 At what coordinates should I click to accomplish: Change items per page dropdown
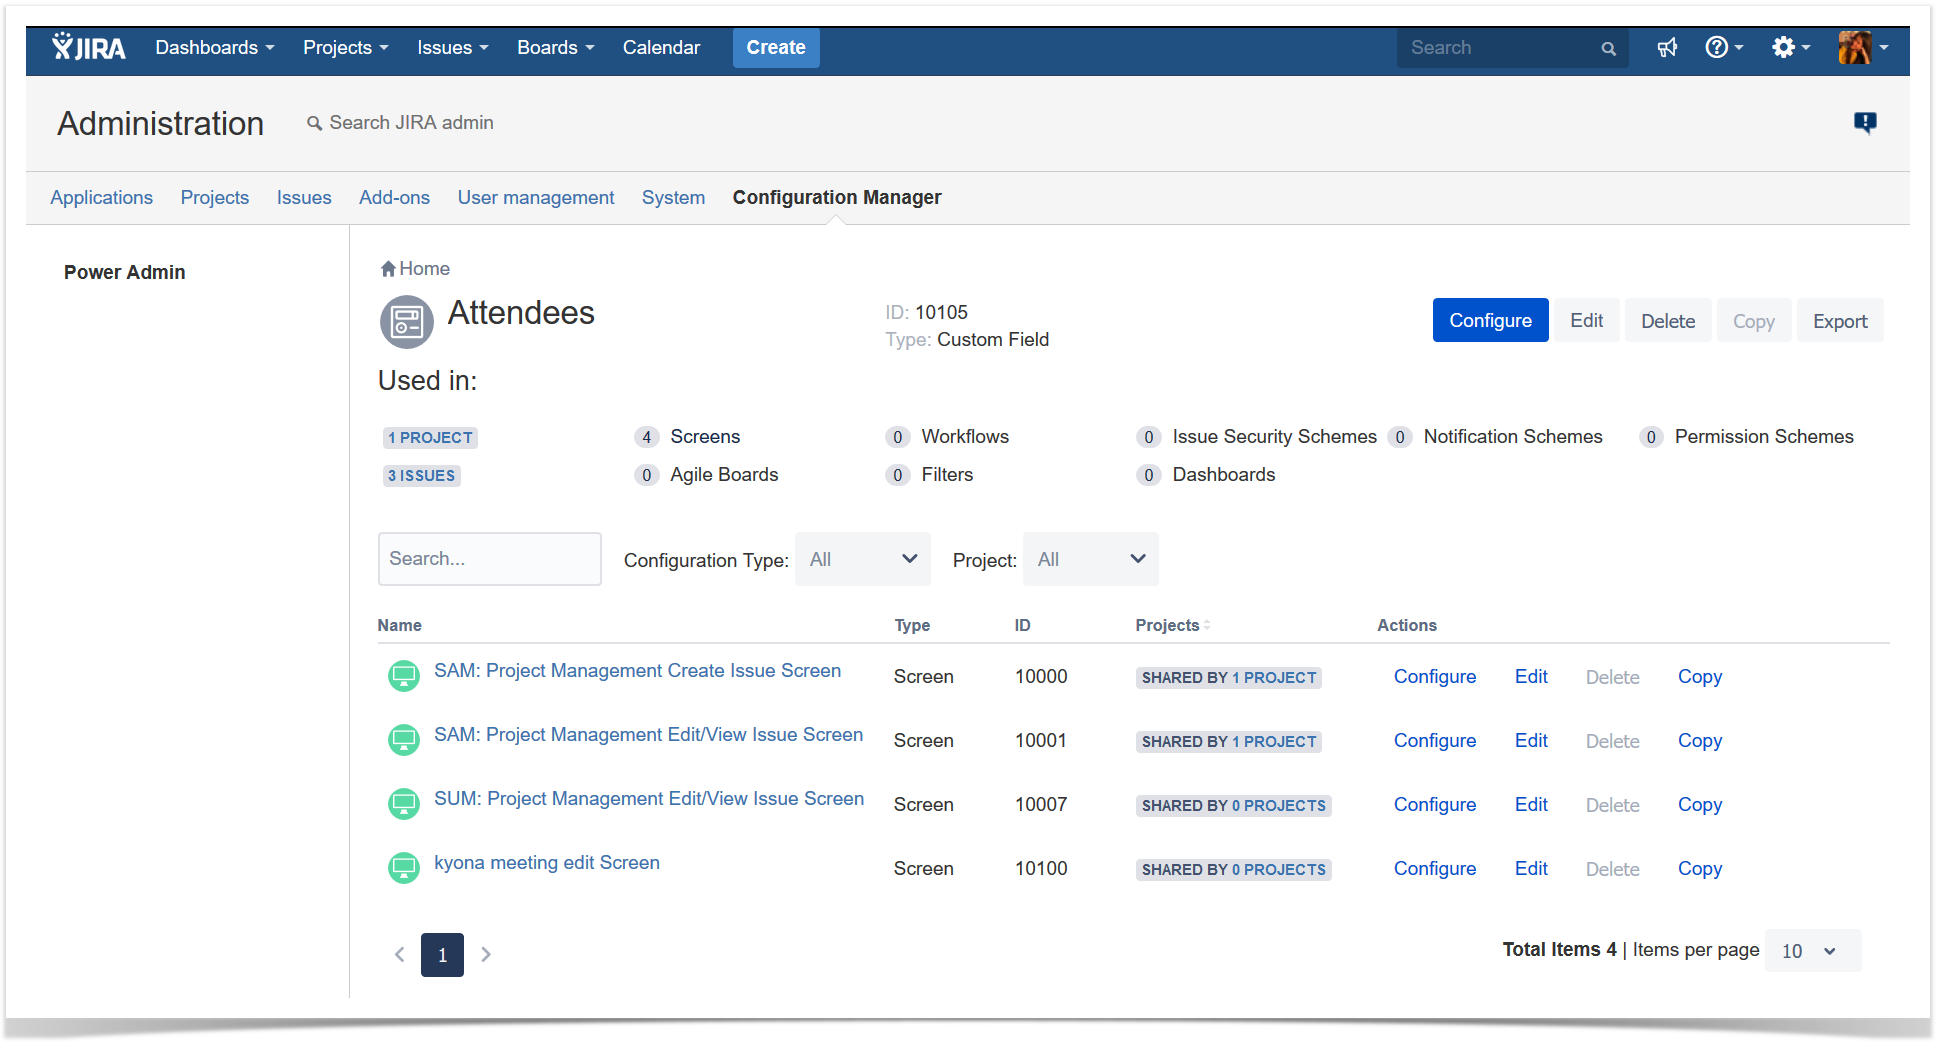pyautogui.click(x=1813, y=951)
